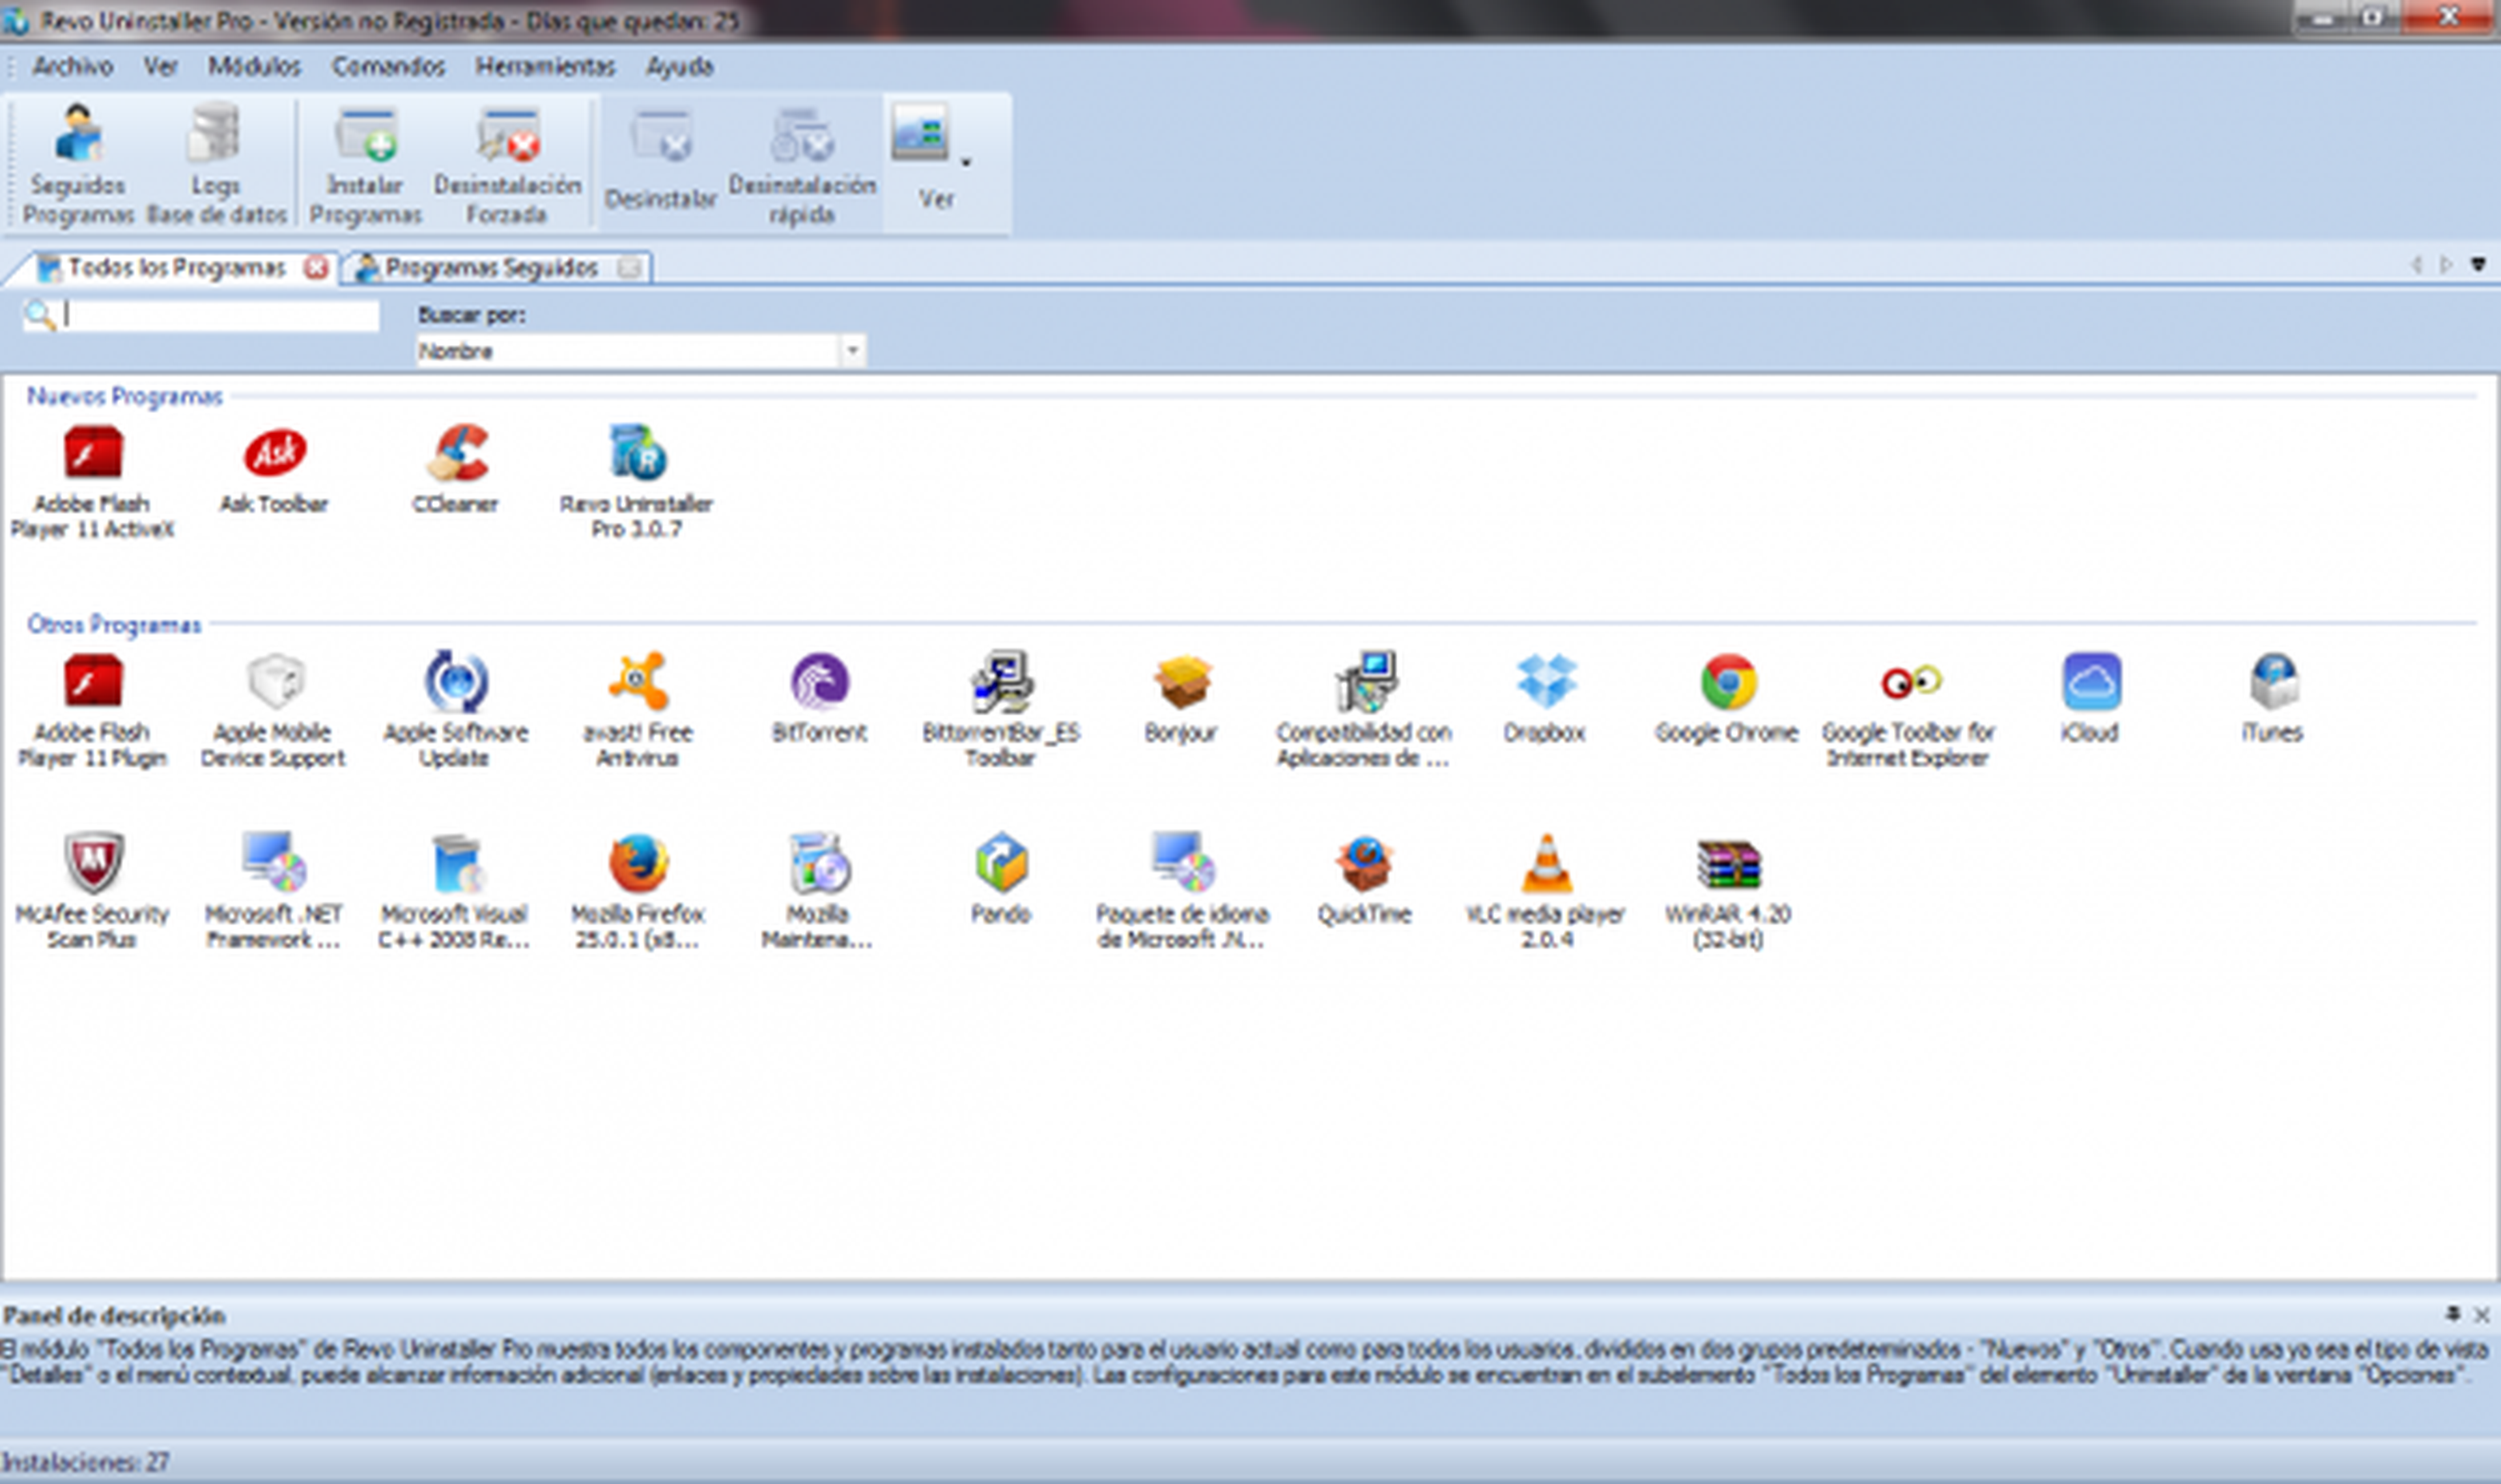The height and width of the screenshot is (1484, 2501).
Task: Click Instalaciones: 27 status text
Action: 86,1462
